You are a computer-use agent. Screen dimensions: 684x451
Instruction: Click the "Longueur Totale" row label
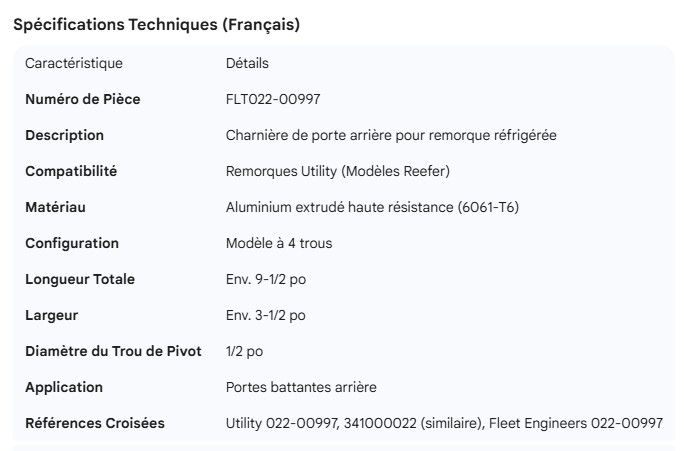point(80,279)
